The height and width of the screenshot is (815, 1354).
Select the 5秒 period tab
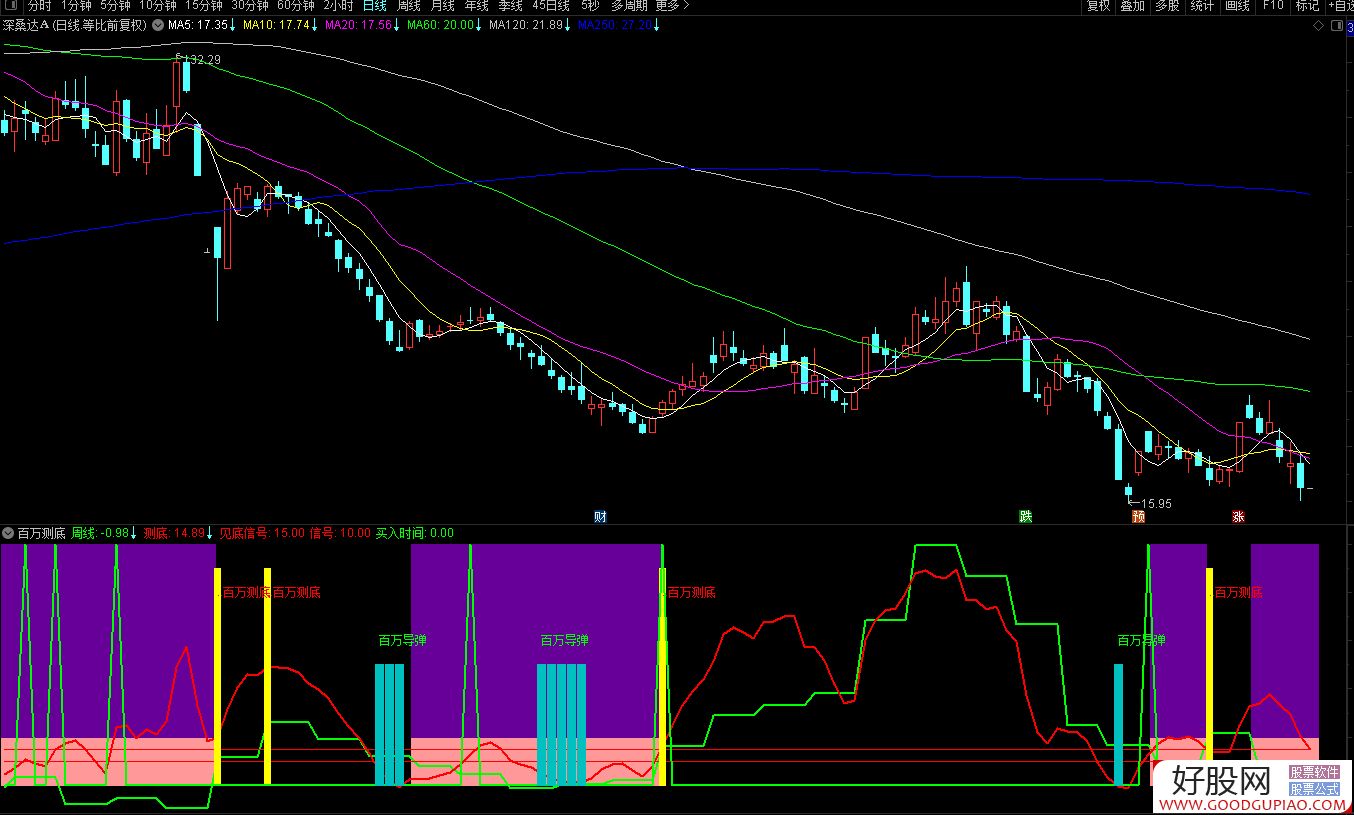(x=591, y=6)
